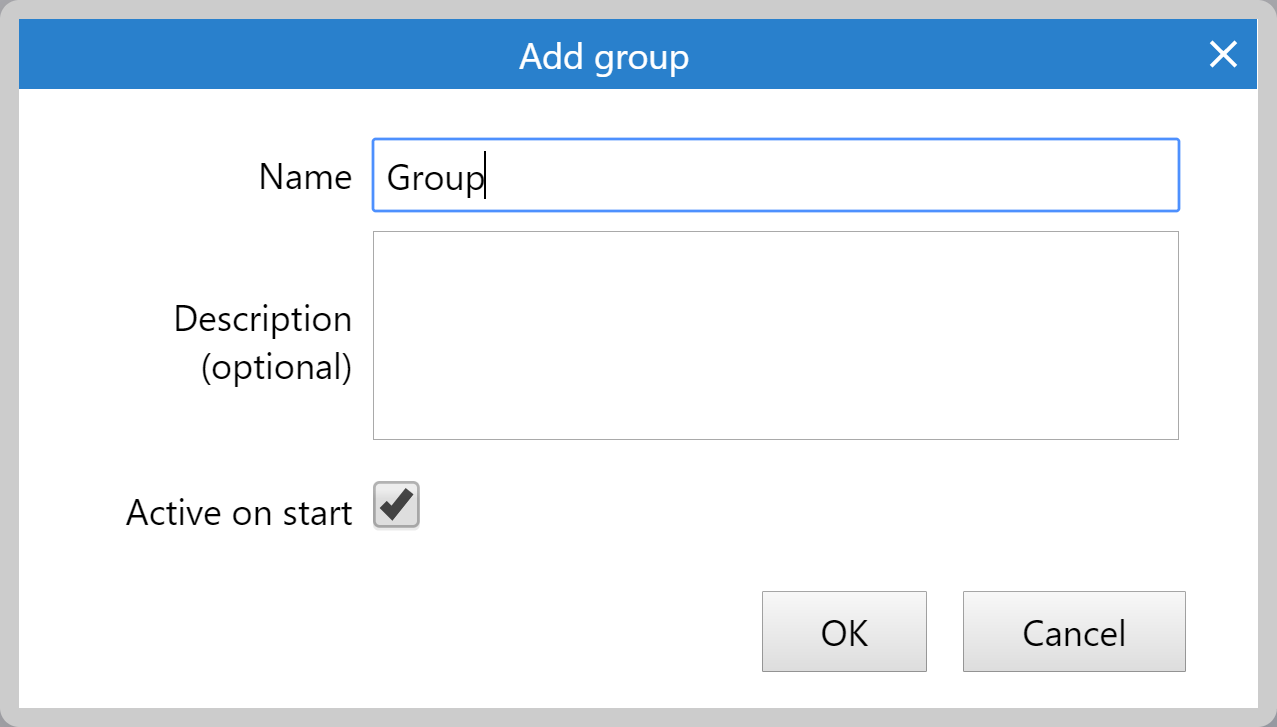The image size is (1277, 727).
Task: Cancel adding the new group
Action: coord(1073,631)
